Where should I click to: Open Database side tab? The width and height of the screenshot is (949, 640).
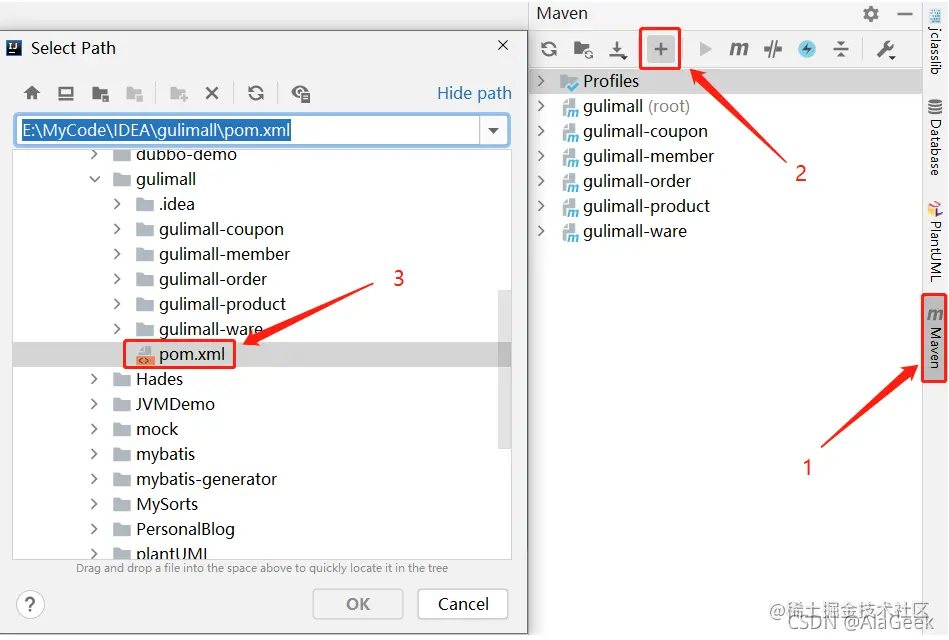click(x=935, y=137)
